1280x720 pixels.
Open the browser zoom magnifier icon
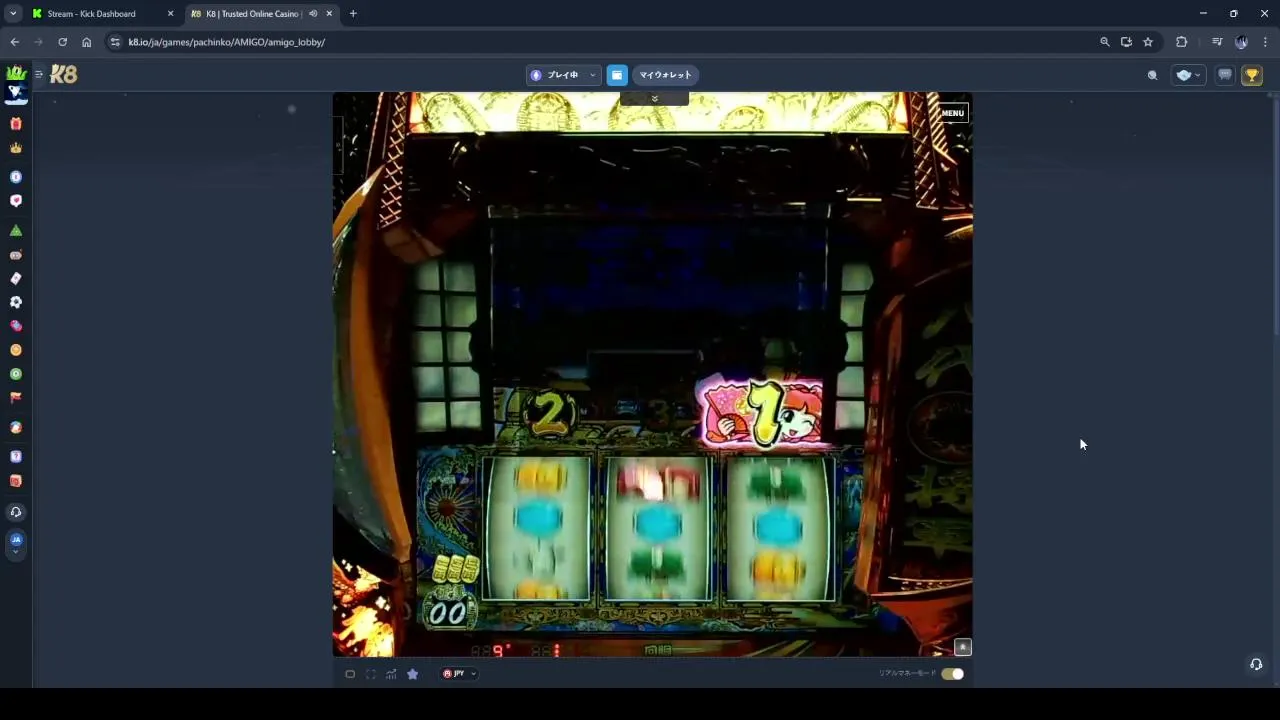pos(1104,42)
